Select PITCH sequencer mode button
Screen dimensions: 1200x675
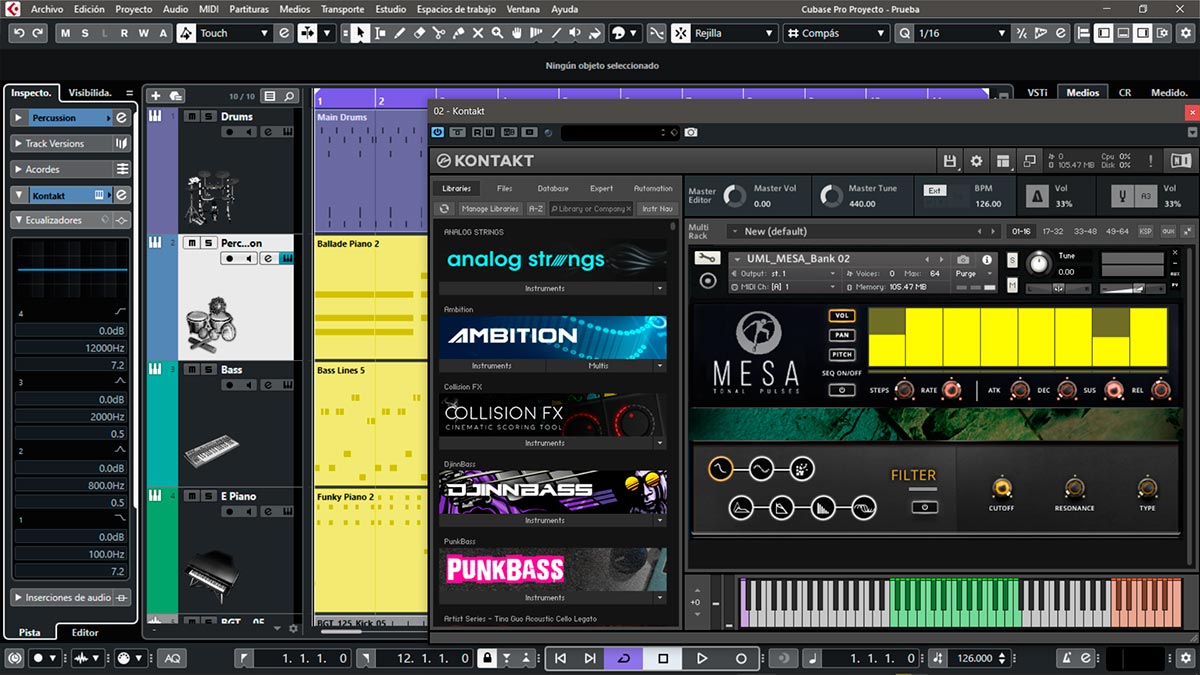(x=841, y=354)
